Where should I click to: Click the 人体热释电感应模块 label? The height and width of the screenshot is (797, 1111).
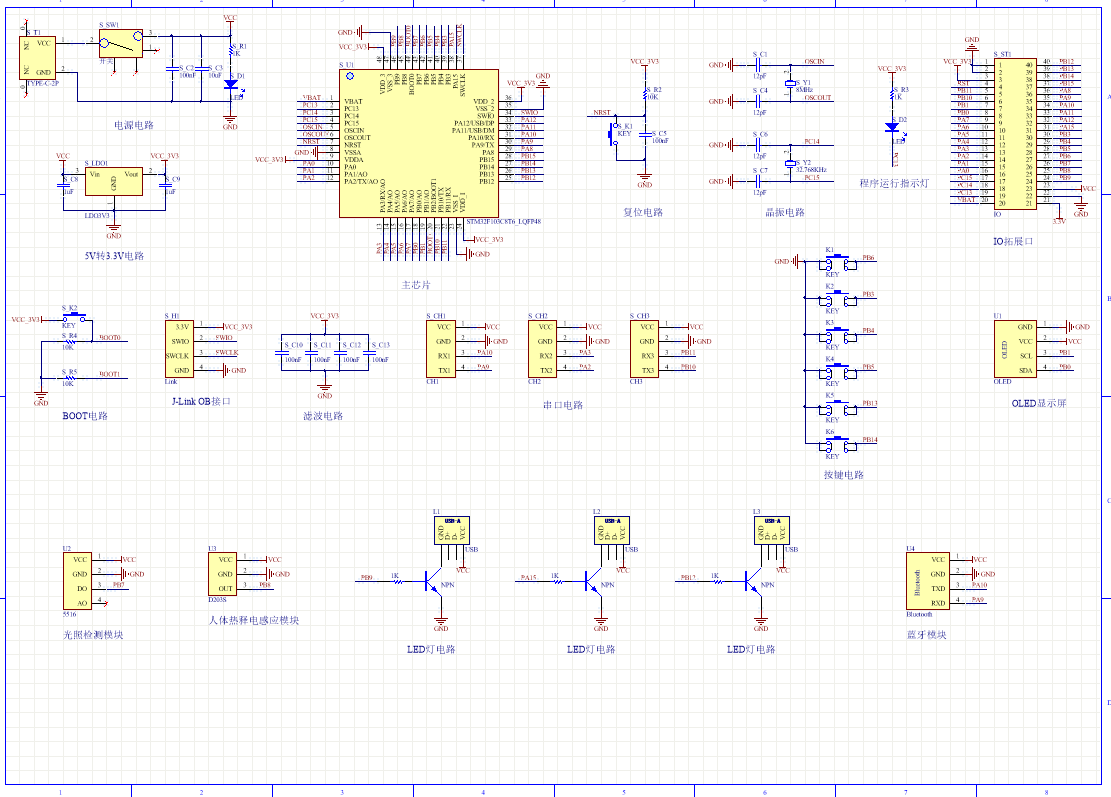point(254,620)
